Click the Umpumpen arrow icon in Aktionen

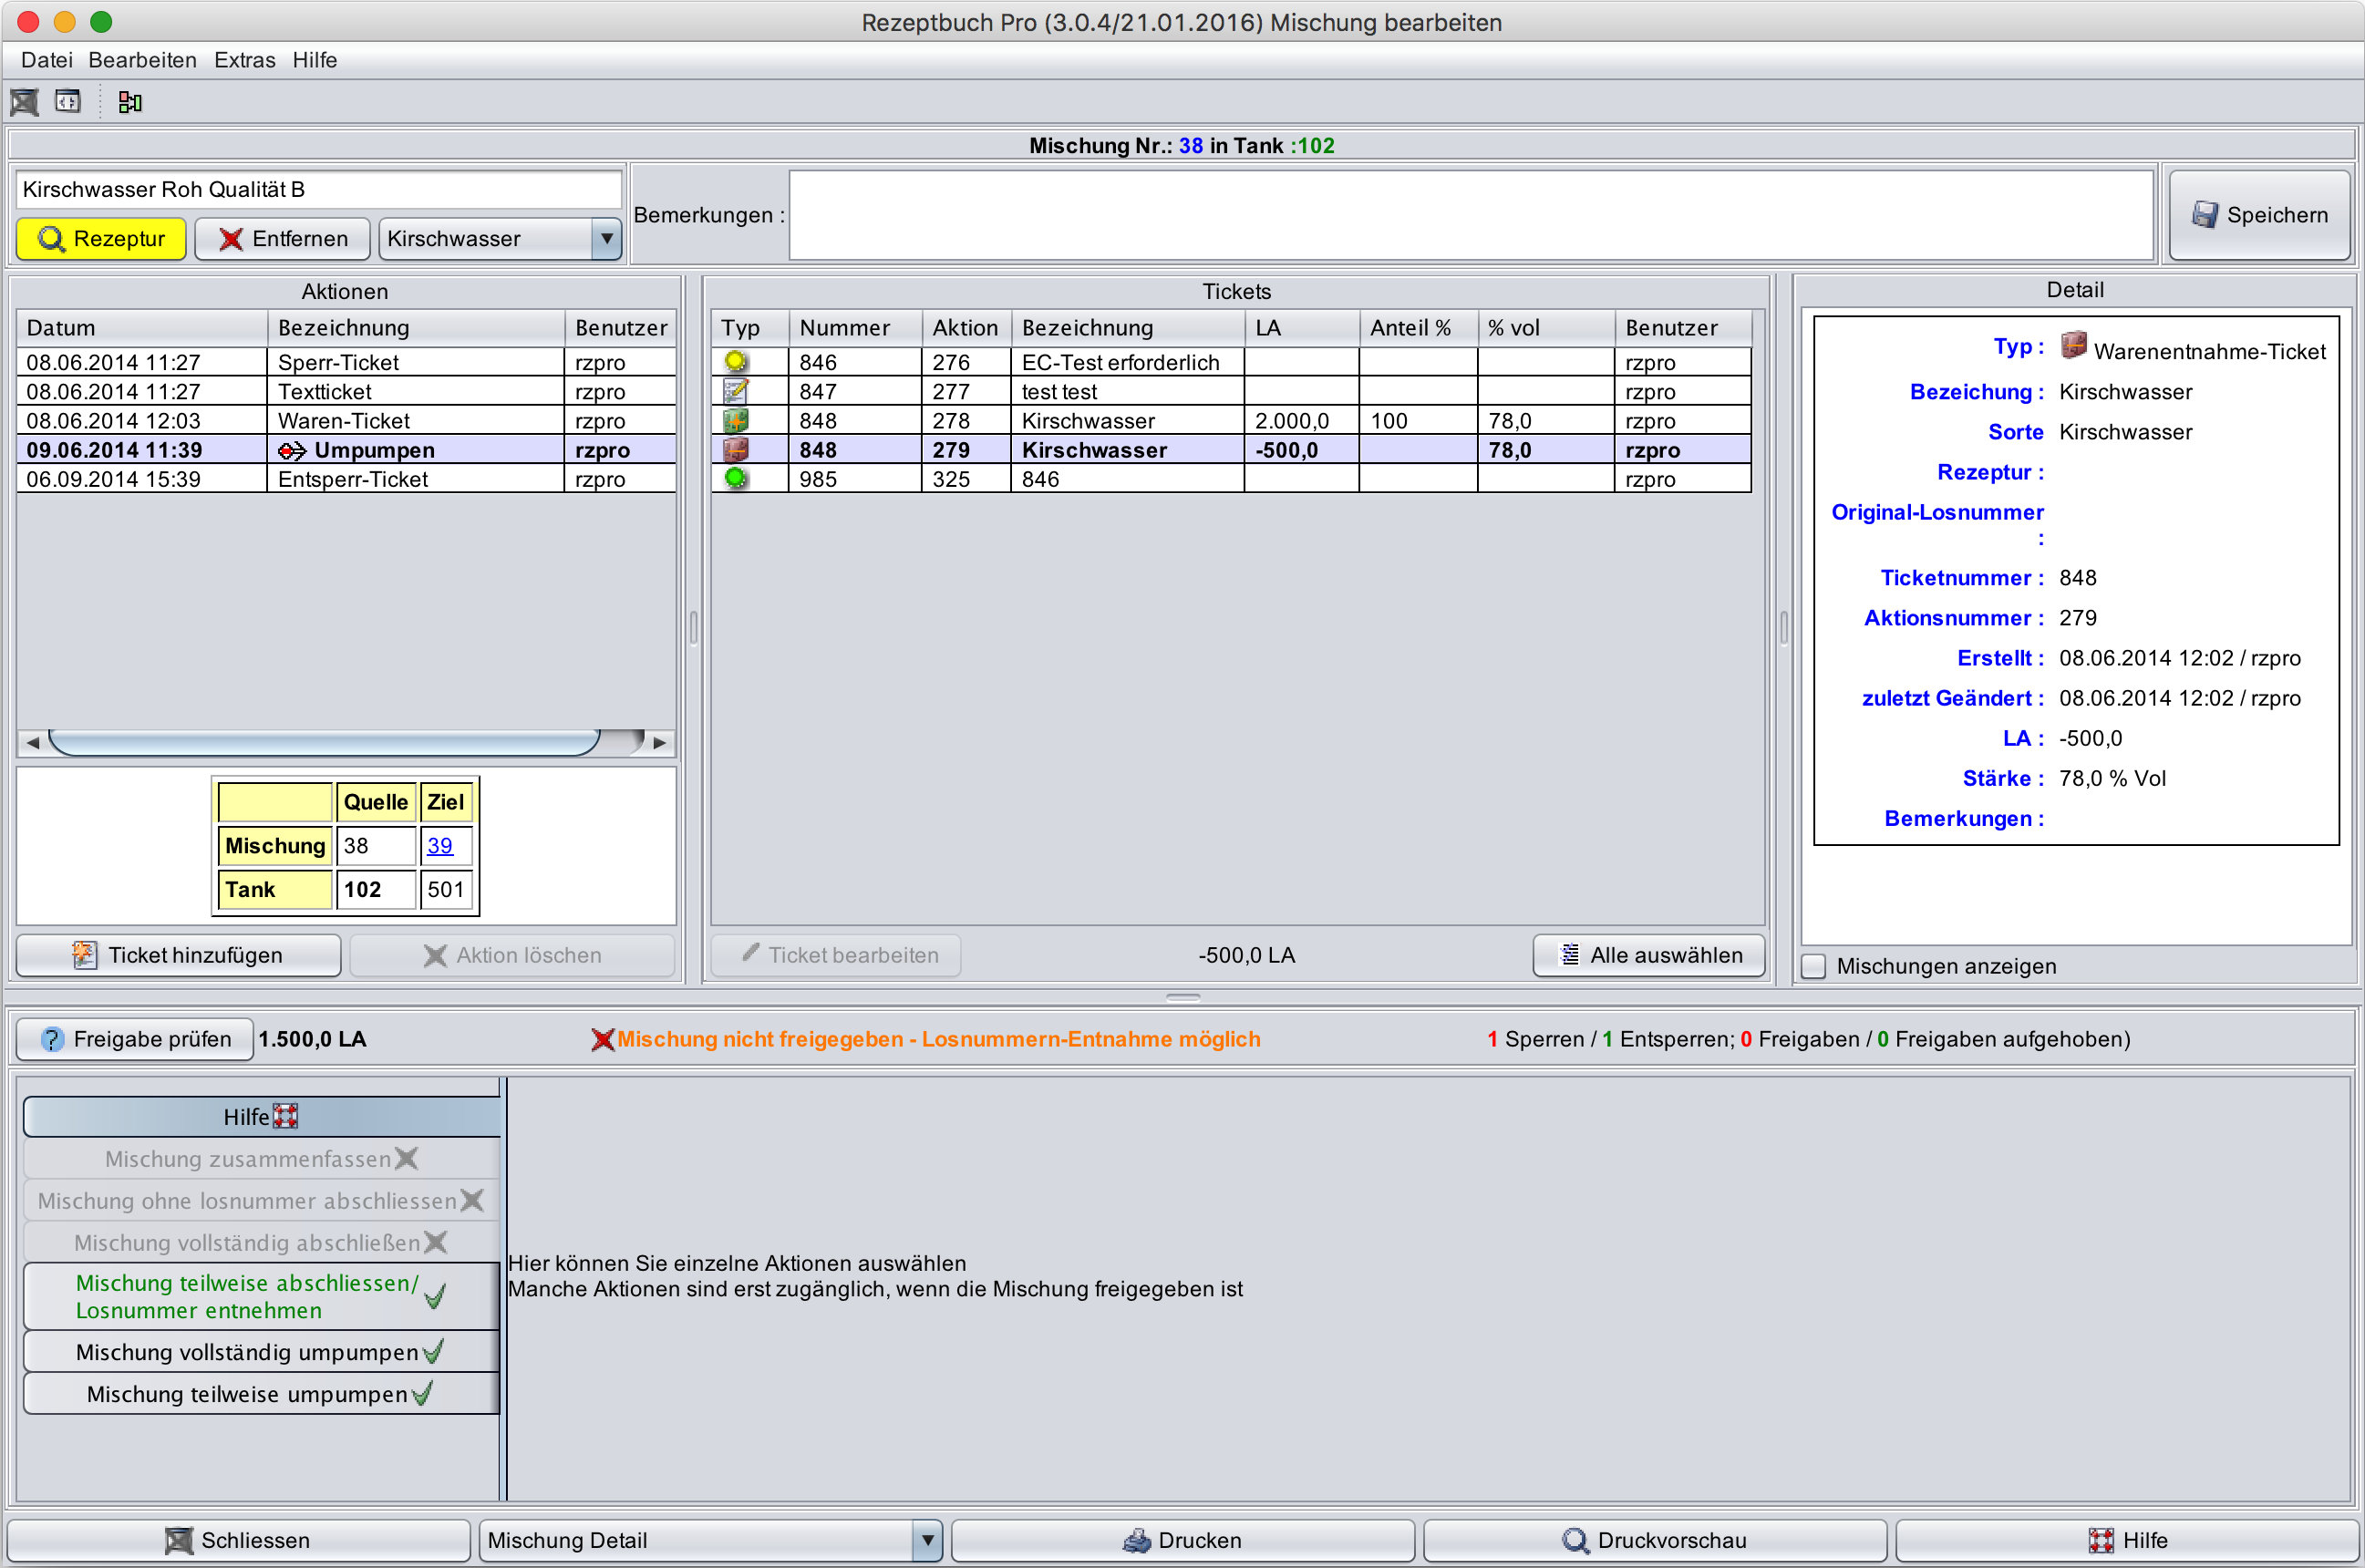click(292, 451)
